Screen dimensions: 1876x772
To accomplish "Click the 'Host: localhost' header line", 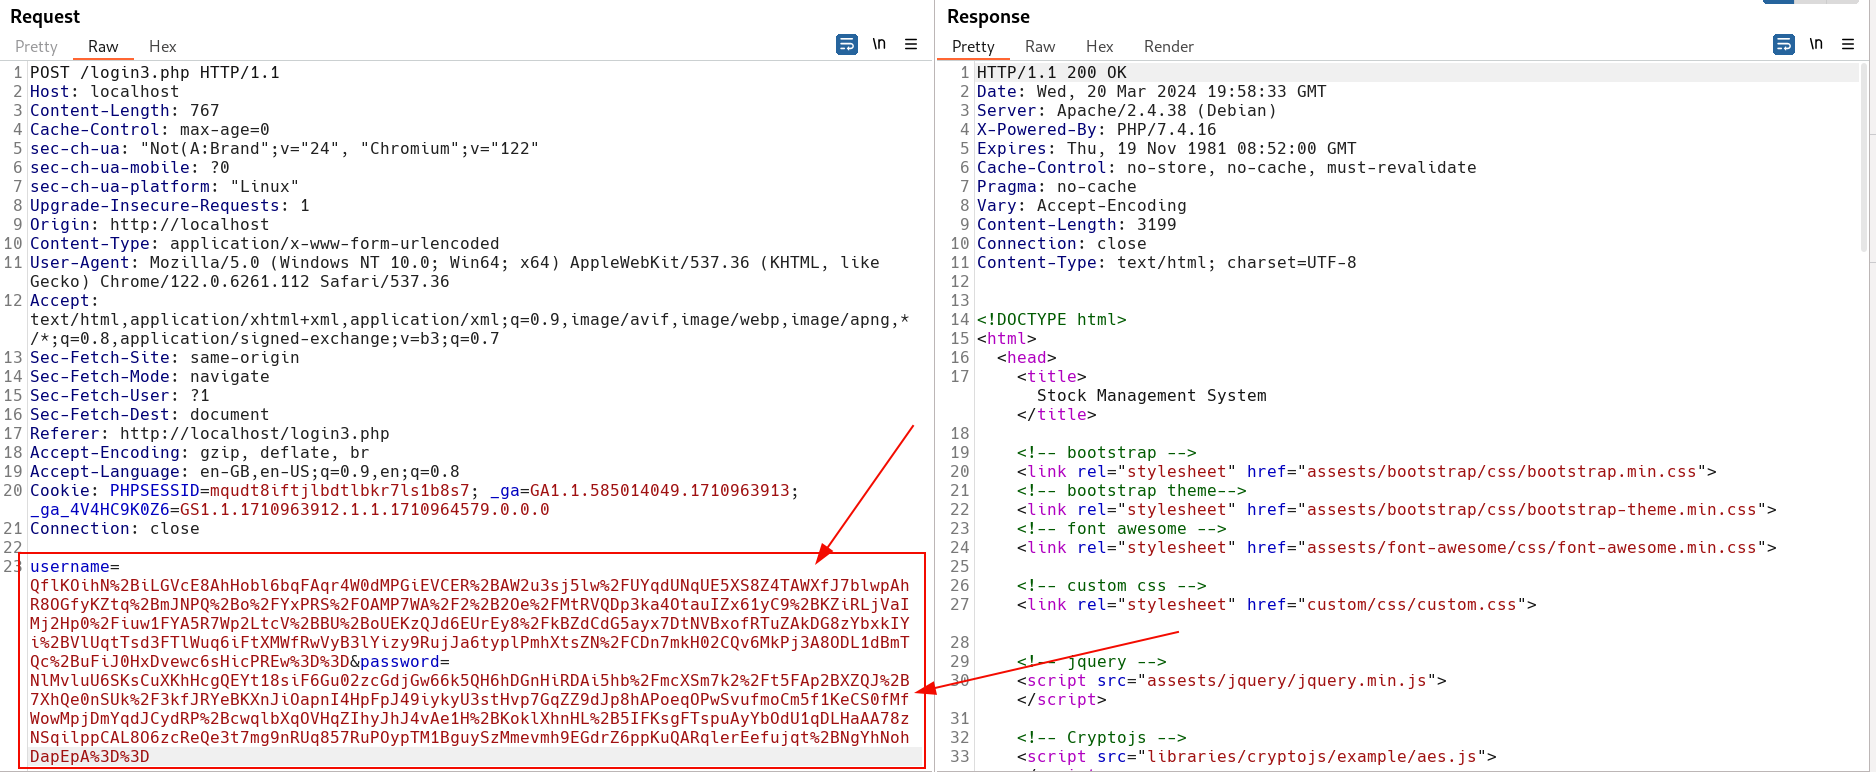I will click(105, 92).
